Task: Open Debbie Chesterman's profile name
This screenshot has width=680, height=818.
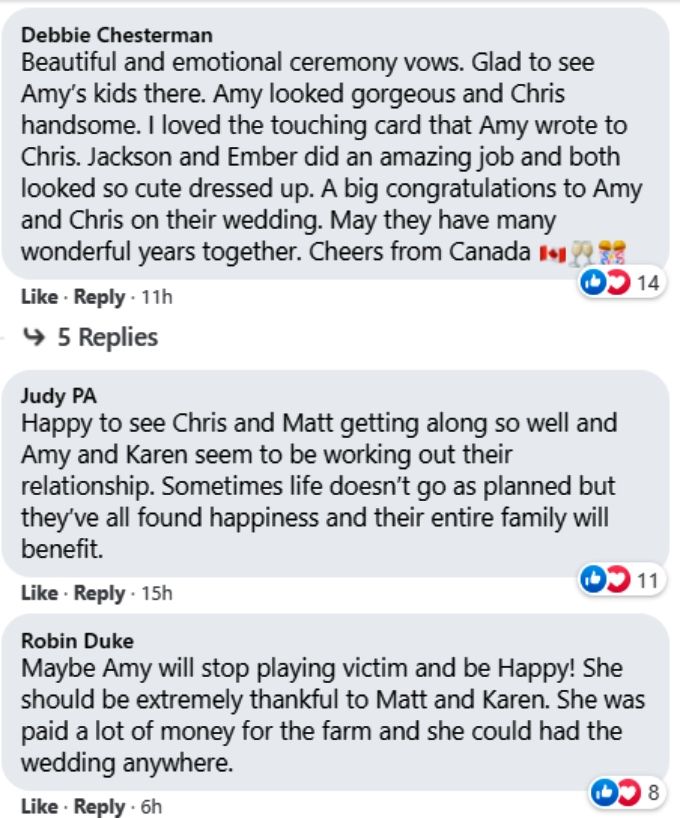Action: 116,35
